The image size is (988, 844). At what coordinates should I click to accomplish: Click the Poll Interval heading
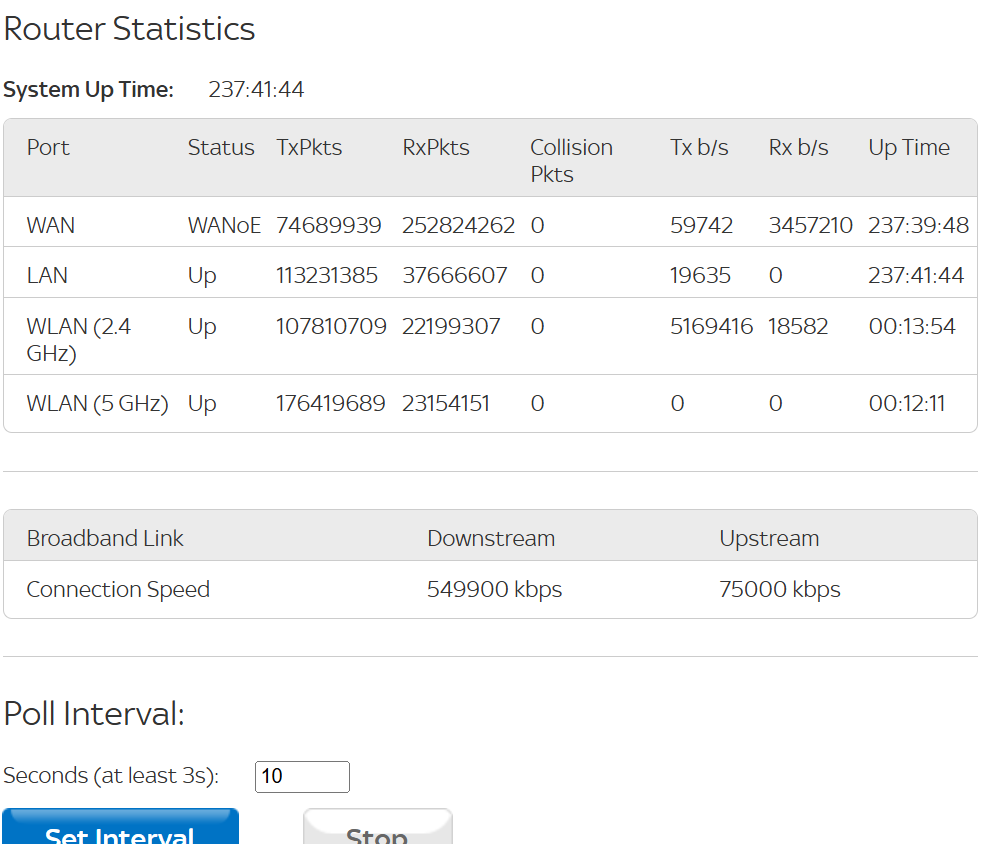(x=95, y=714)
